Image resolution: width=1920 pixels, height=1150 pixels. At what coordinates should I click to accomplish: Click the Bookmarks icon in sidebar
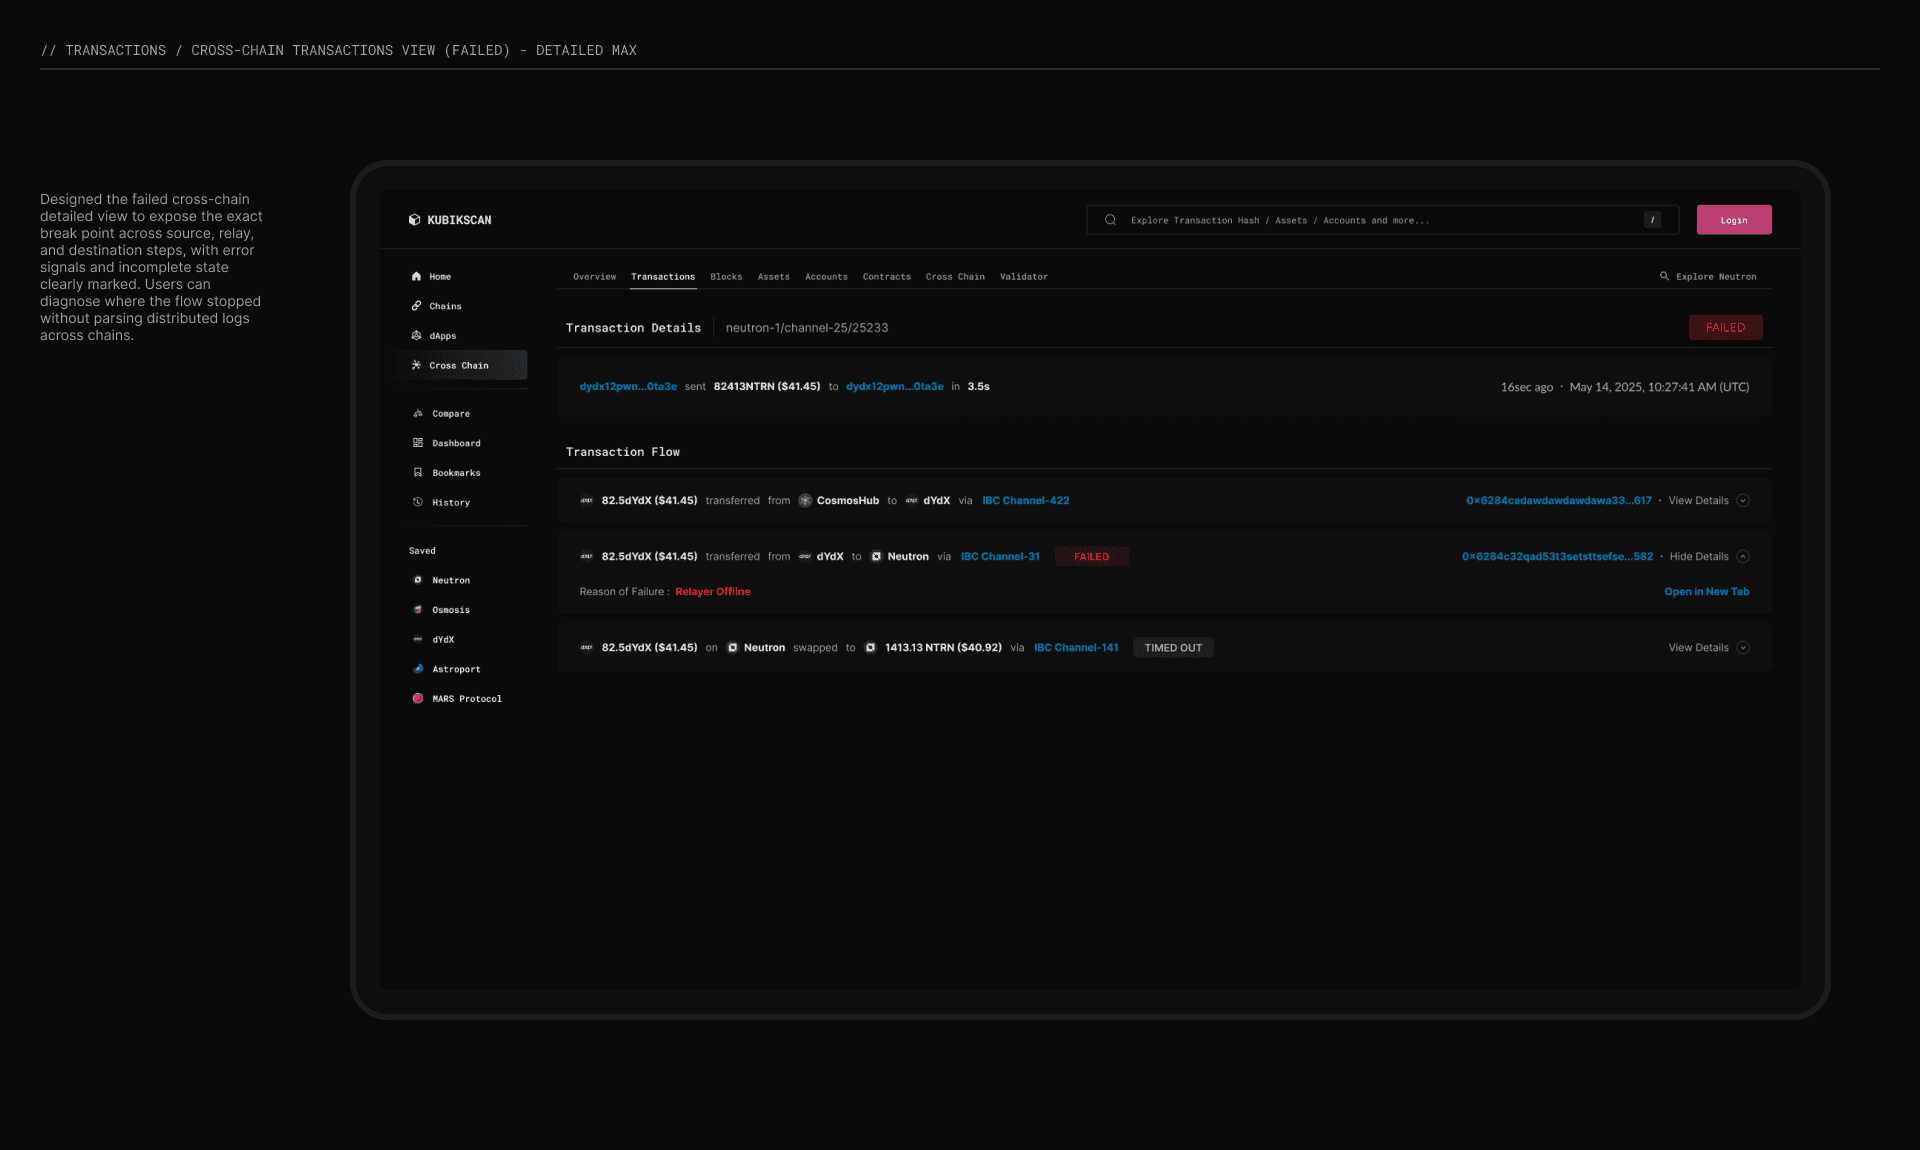(418, 473)
